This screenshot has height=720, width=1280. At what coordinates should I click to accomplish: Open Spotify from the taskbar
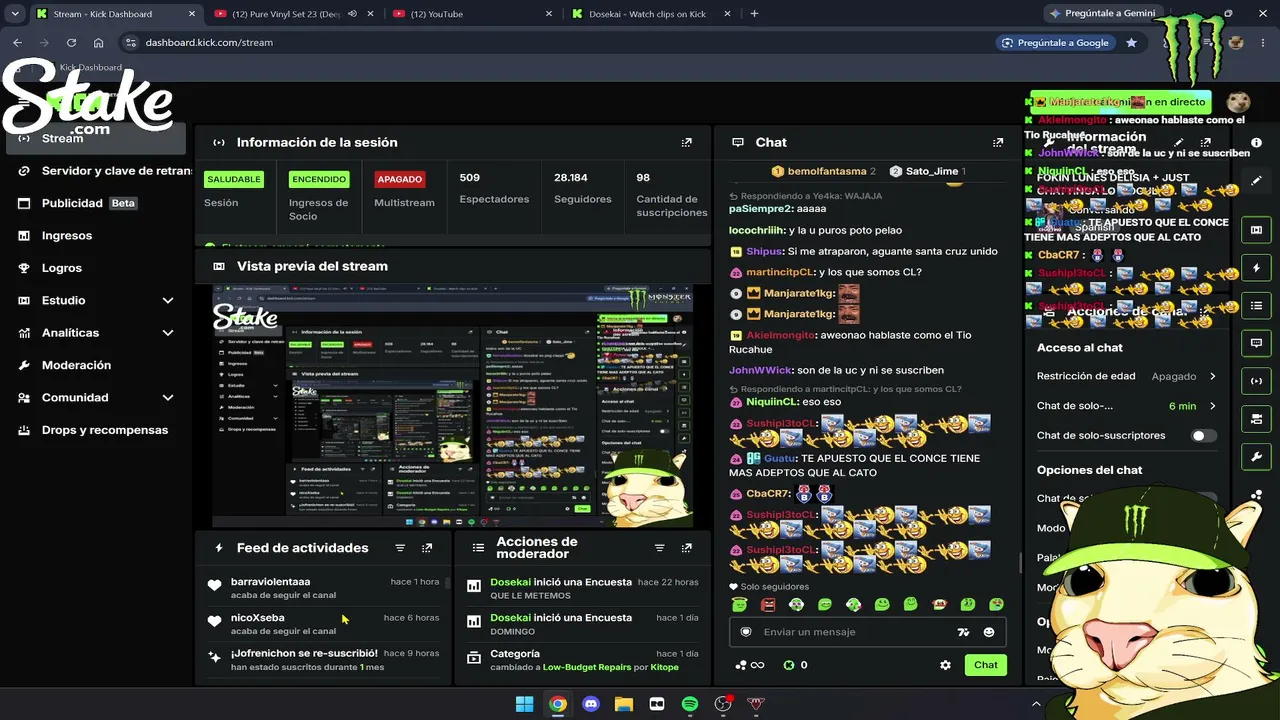point(690,704)
